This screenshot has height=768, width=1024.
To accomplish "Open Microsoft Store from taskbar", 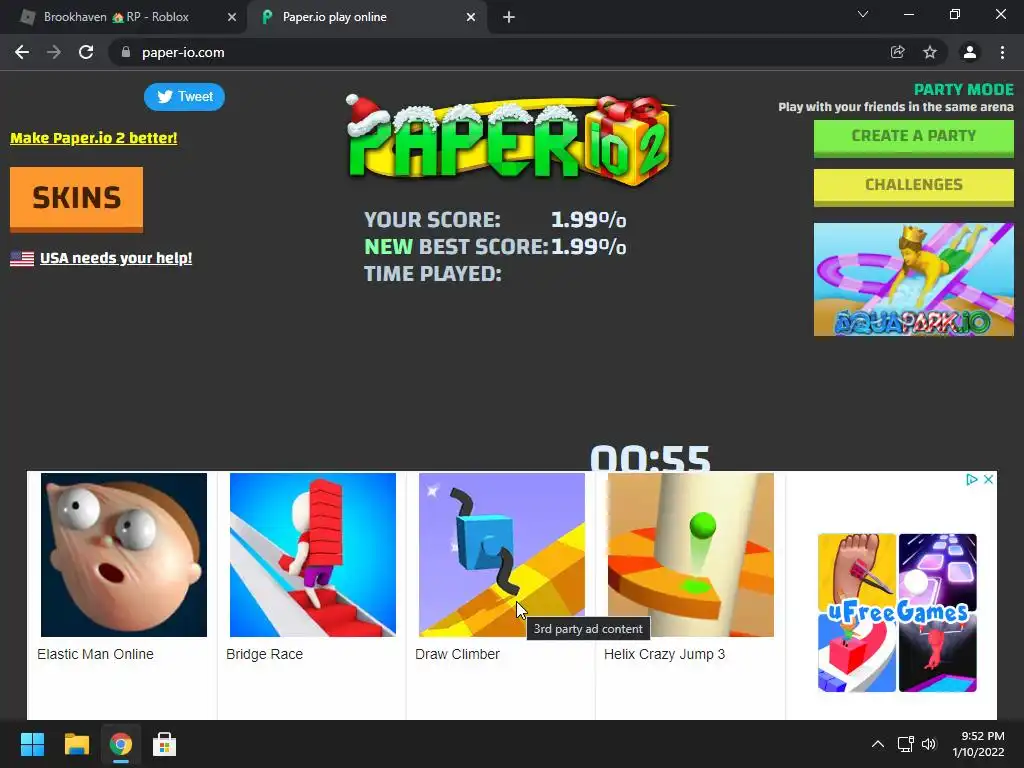I will 165,744.
